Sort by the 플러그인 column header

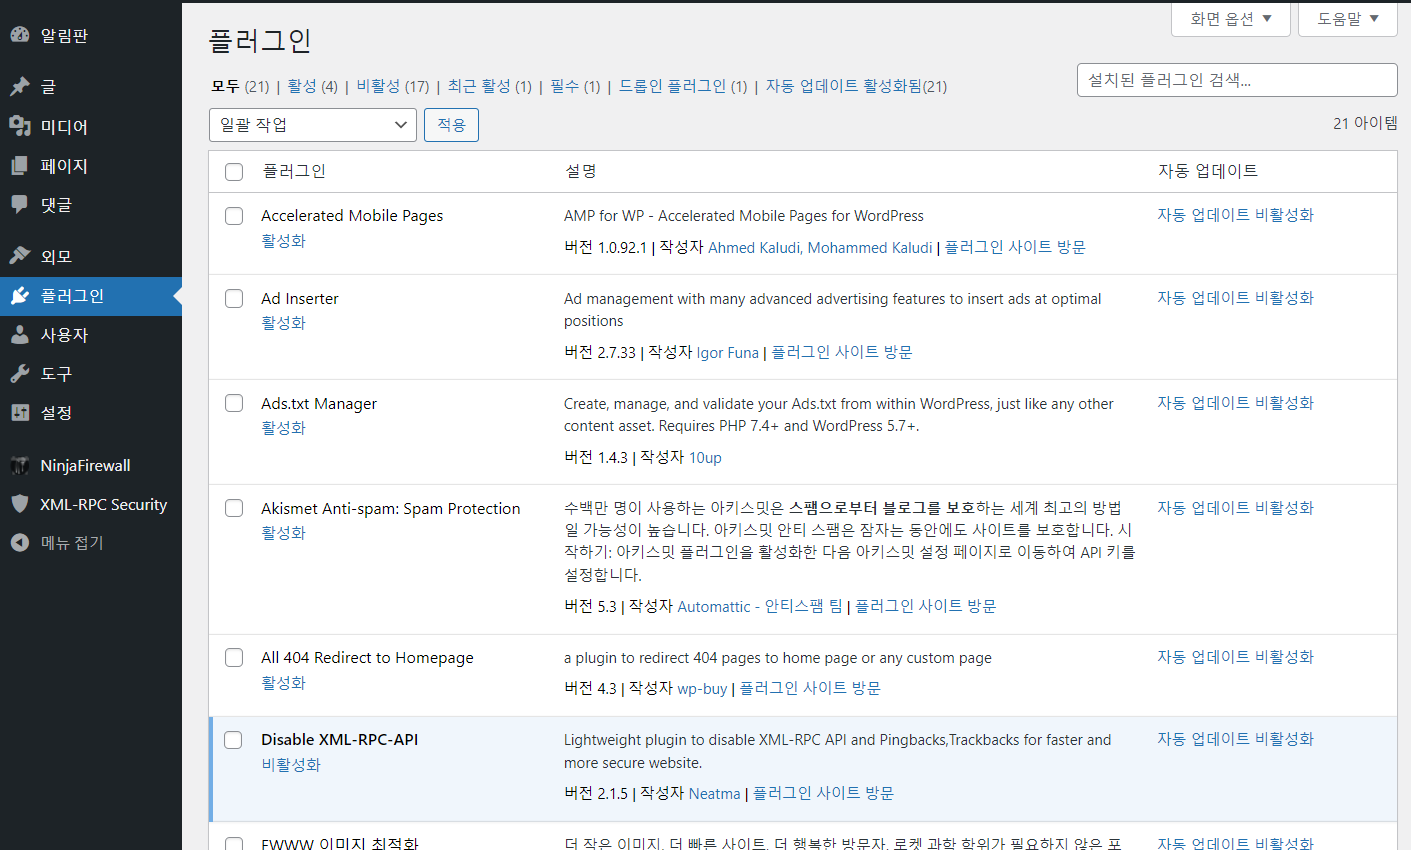[x=294, y=171]
